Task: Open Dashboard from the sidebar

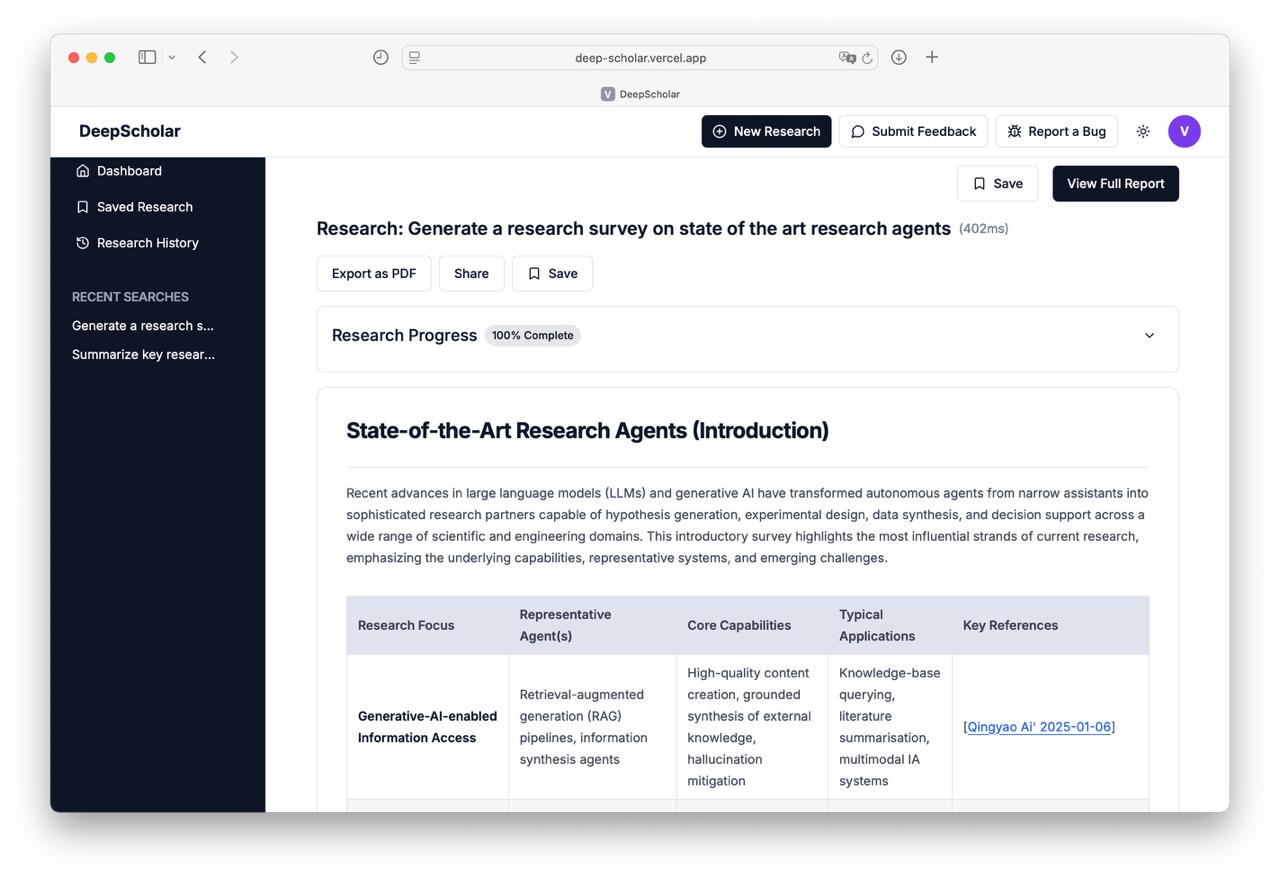Action: [x=129, y=171]
